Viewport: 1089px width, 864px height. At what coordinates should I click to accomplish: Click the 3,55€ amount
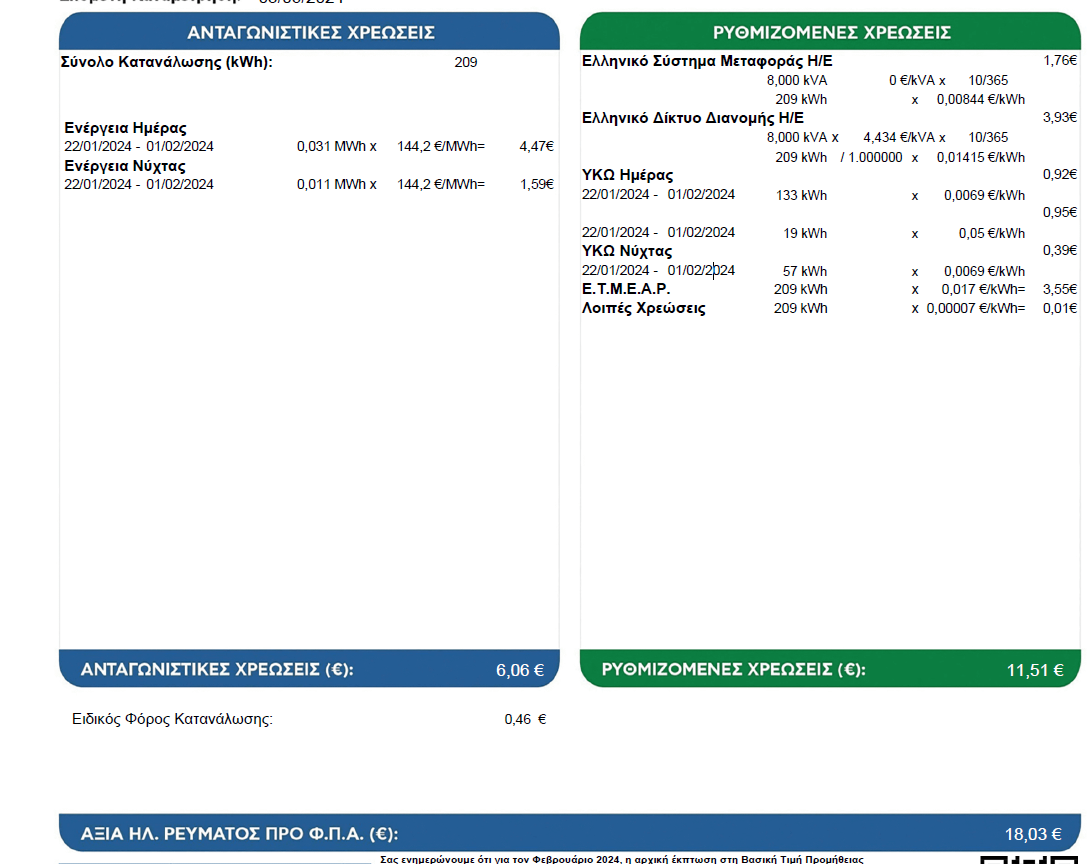pyautogui.click(x=1060, y=290)
